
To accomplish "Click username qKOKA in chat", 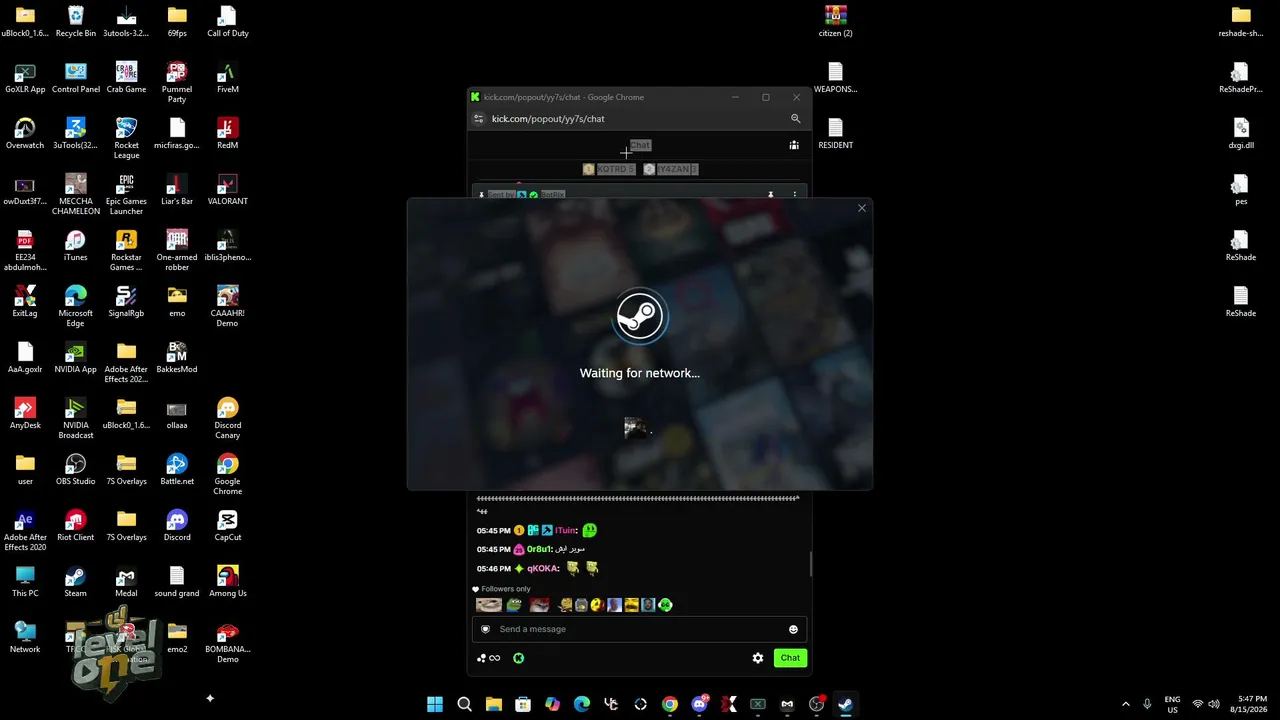I will (x=543, y=569).
